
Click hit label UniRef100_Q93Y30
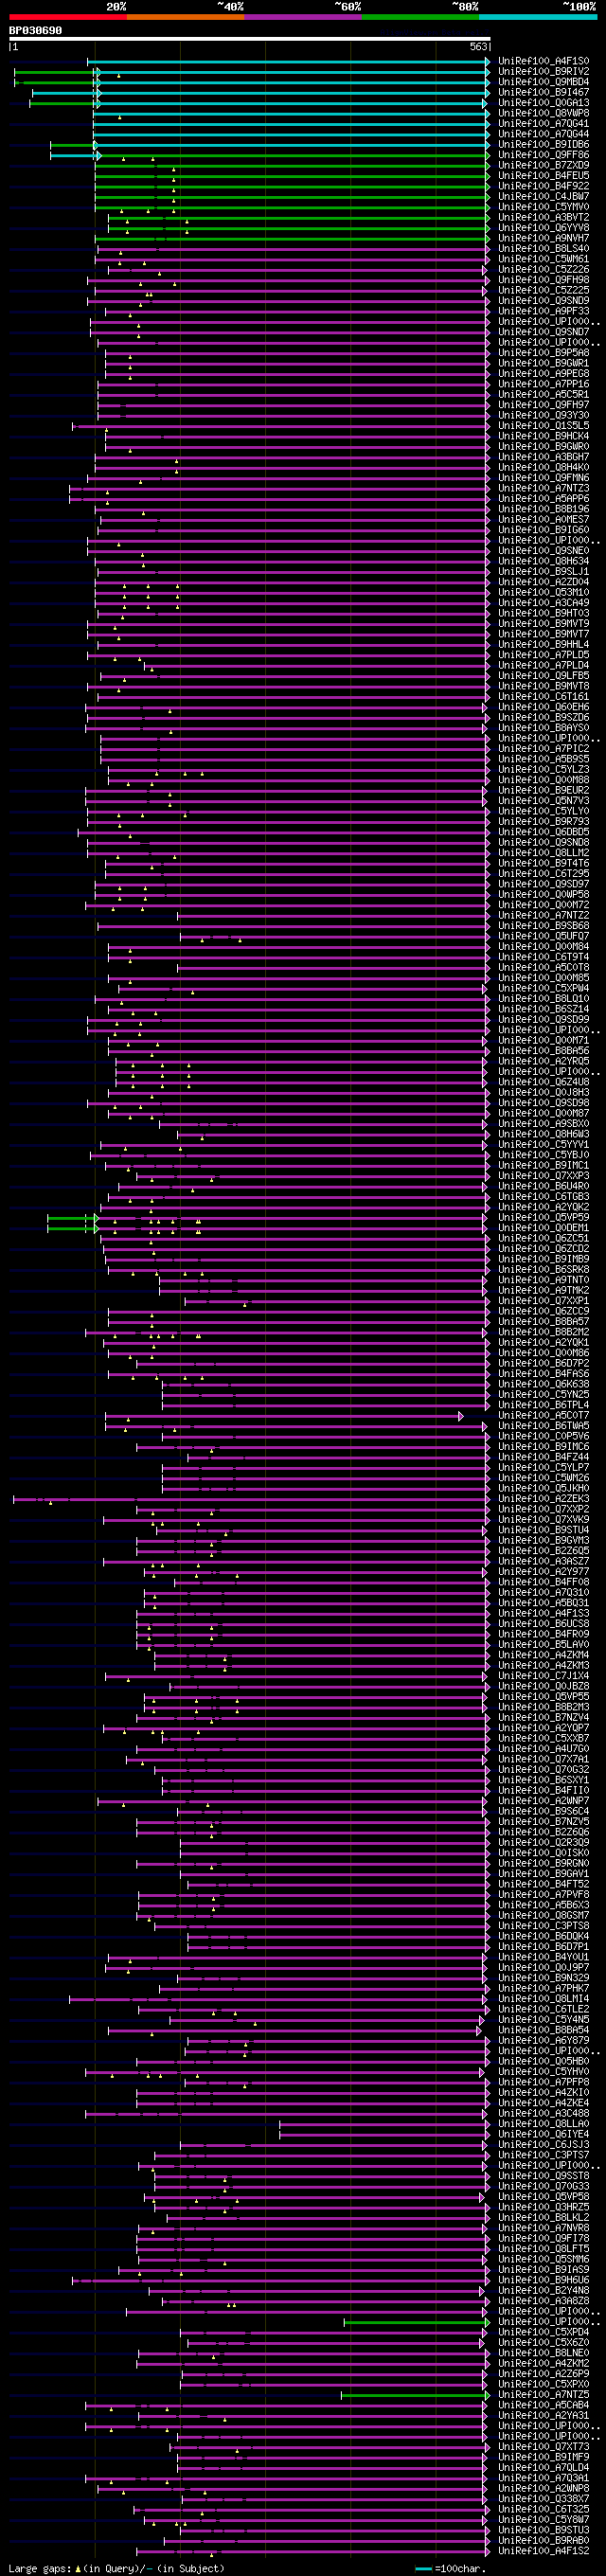click(544, 415)
